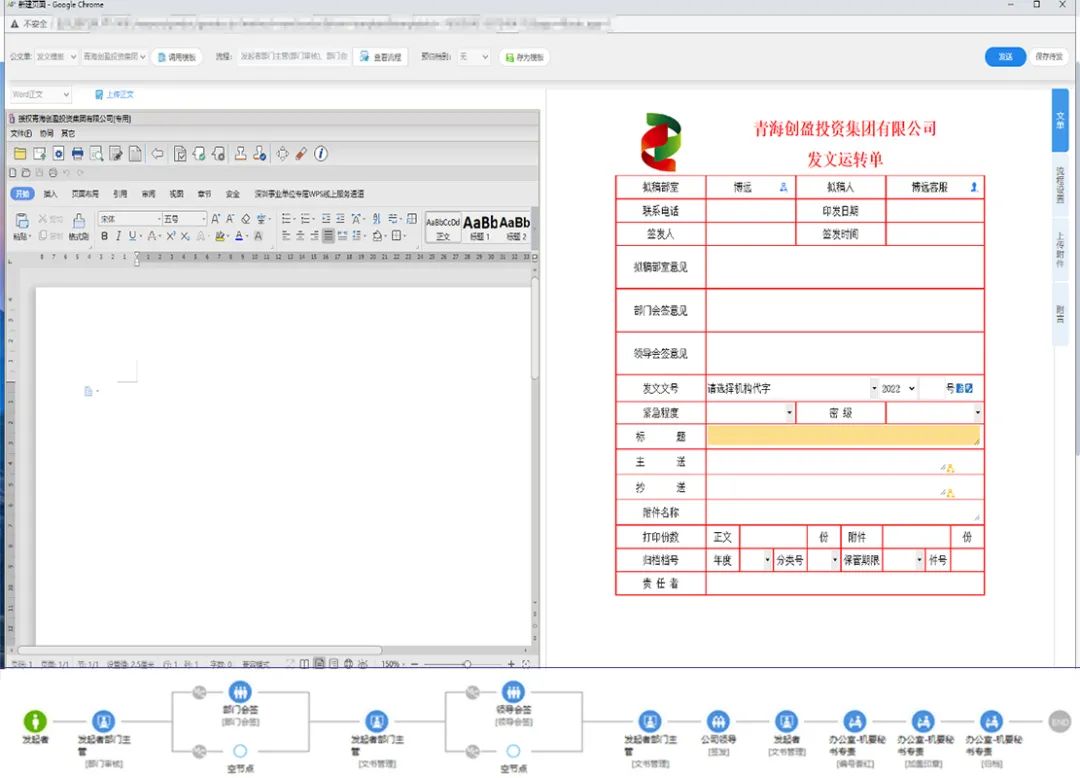Click the blue 发送 button
1080x778 pixels.
click(1005, 57)
